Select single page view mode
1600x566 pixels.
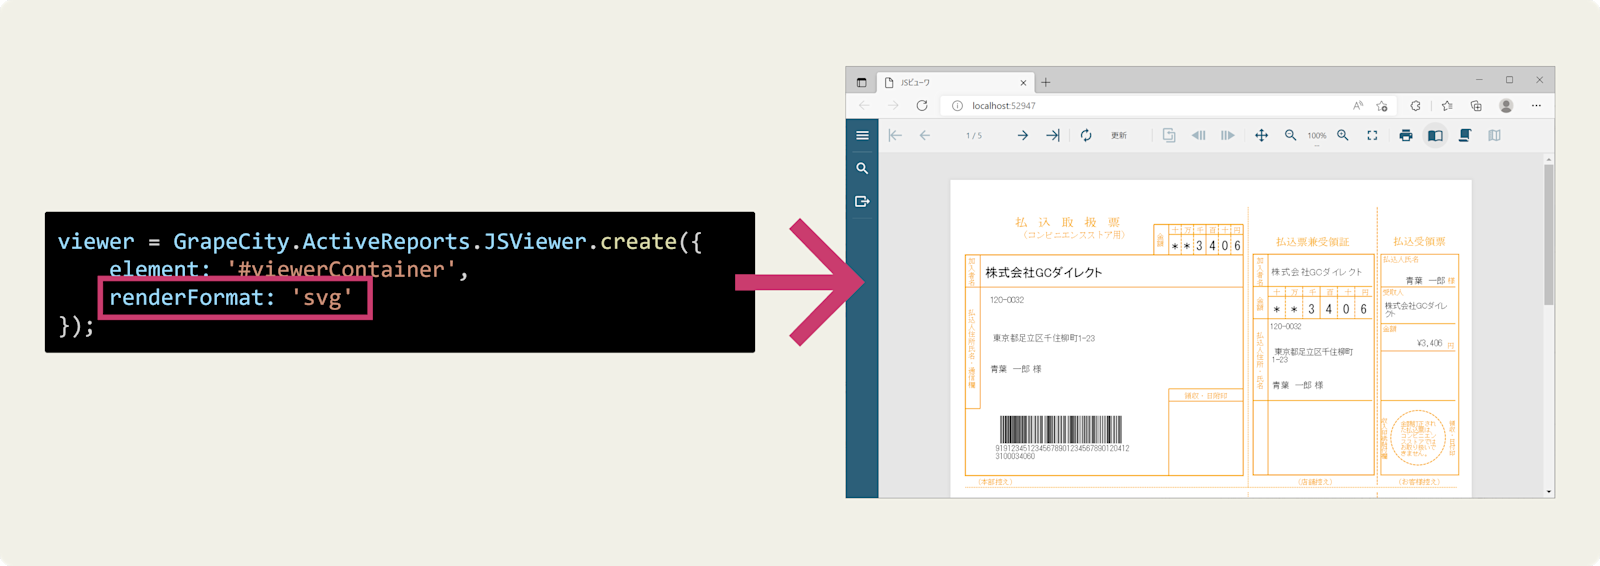1435,136
